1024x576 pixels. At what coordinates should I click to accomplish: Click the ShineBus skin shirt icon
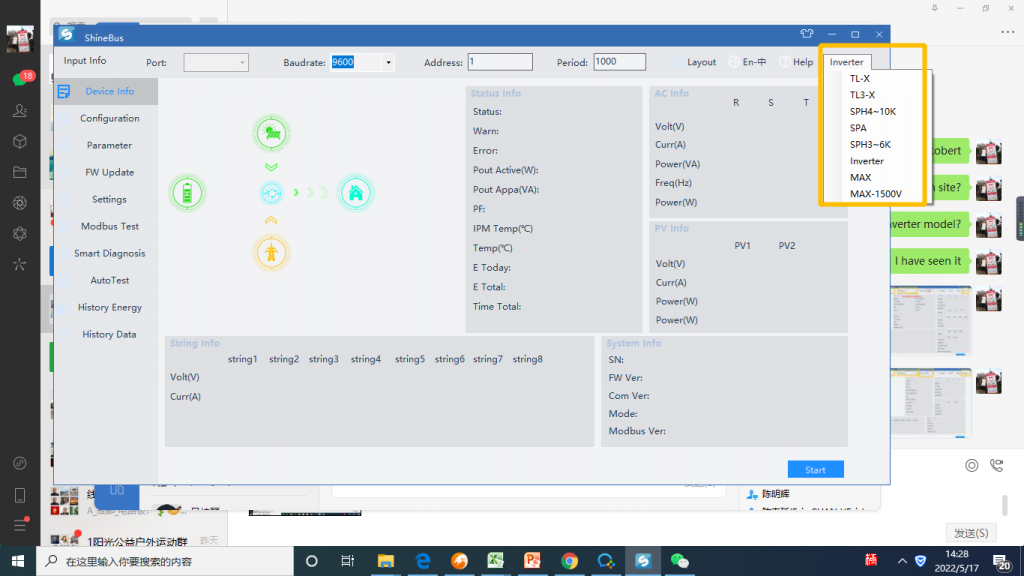point(807,34)
